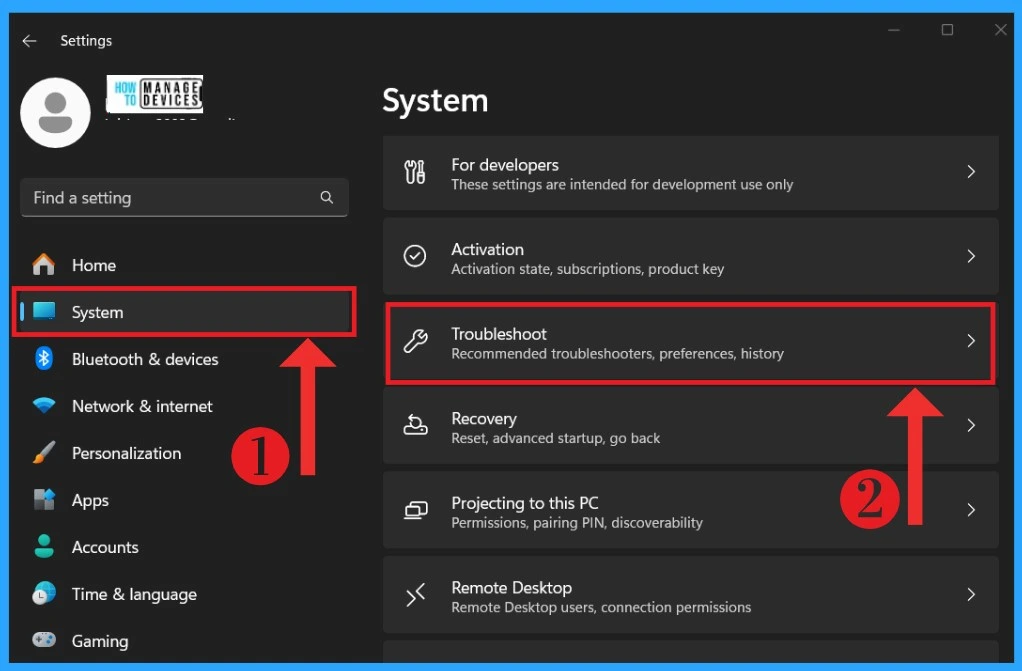
Task: Expand the Recovery row chevron
Action: tap(970, 426)
